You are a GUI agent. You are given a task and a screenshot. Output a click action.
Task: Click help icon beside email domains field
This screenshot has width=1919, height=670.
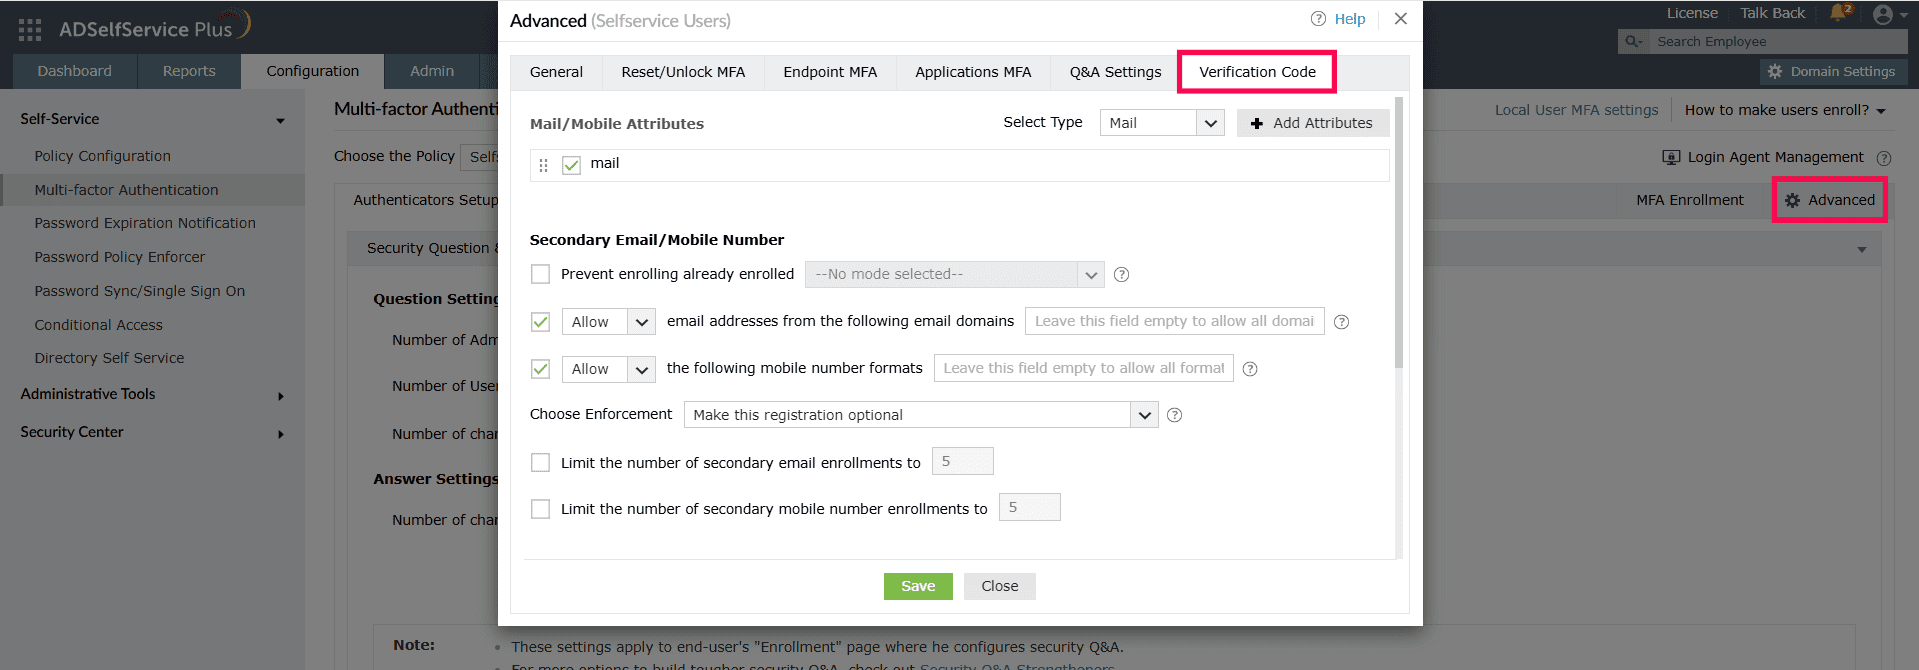pos(1342,322)
